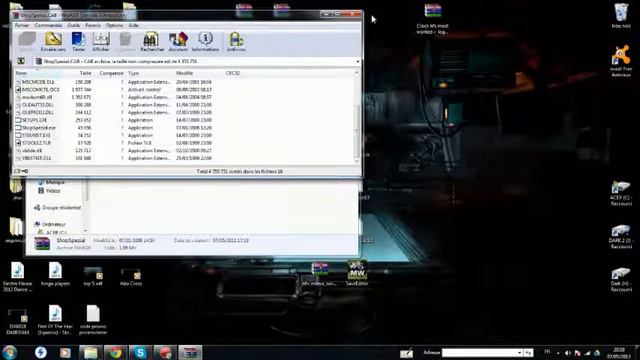Click the up-one-level icon beside address bar

(x=21, y=61)
